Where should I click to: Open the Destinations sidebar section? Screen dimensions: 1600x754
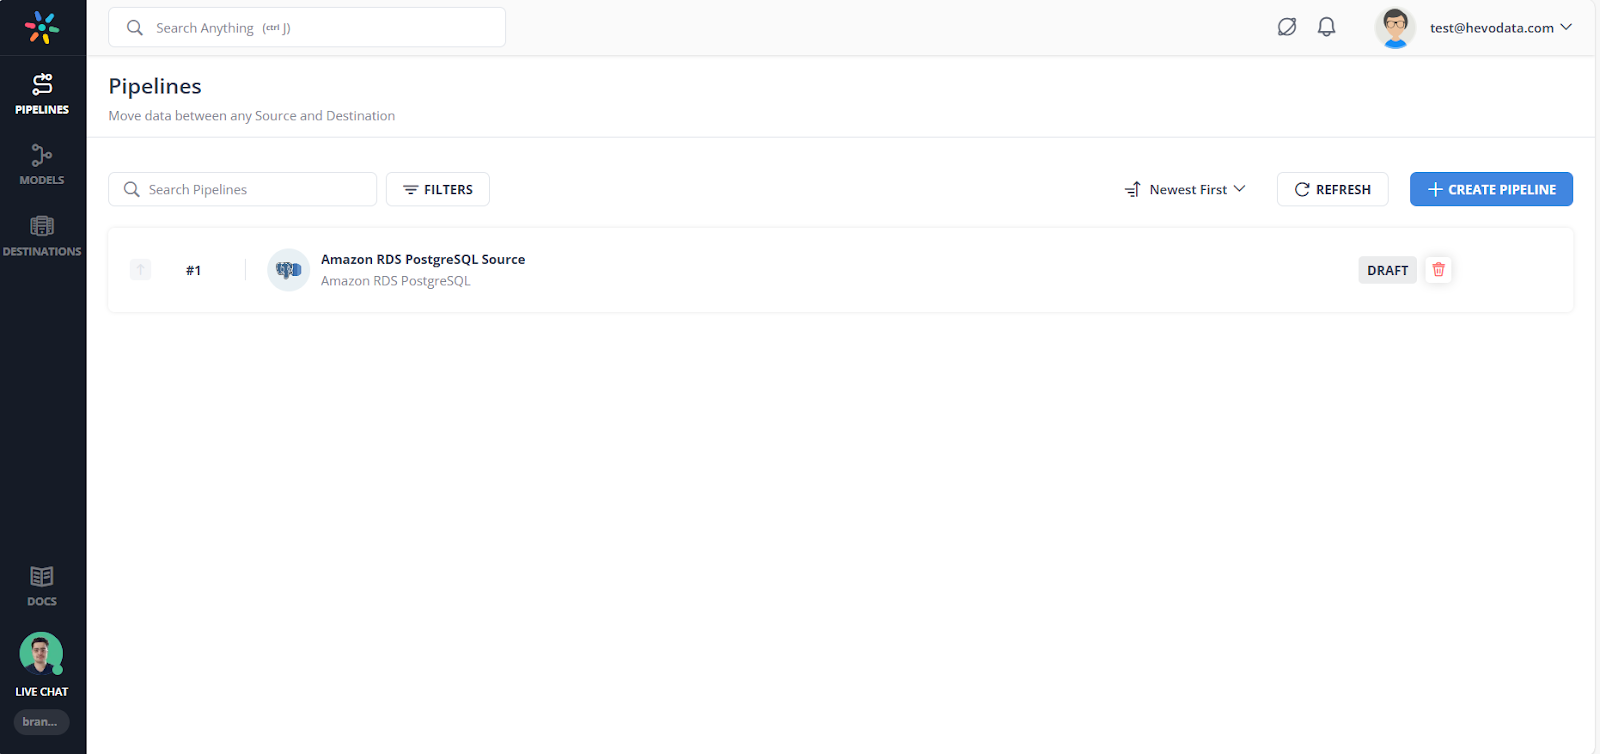[x=42, y=236]
